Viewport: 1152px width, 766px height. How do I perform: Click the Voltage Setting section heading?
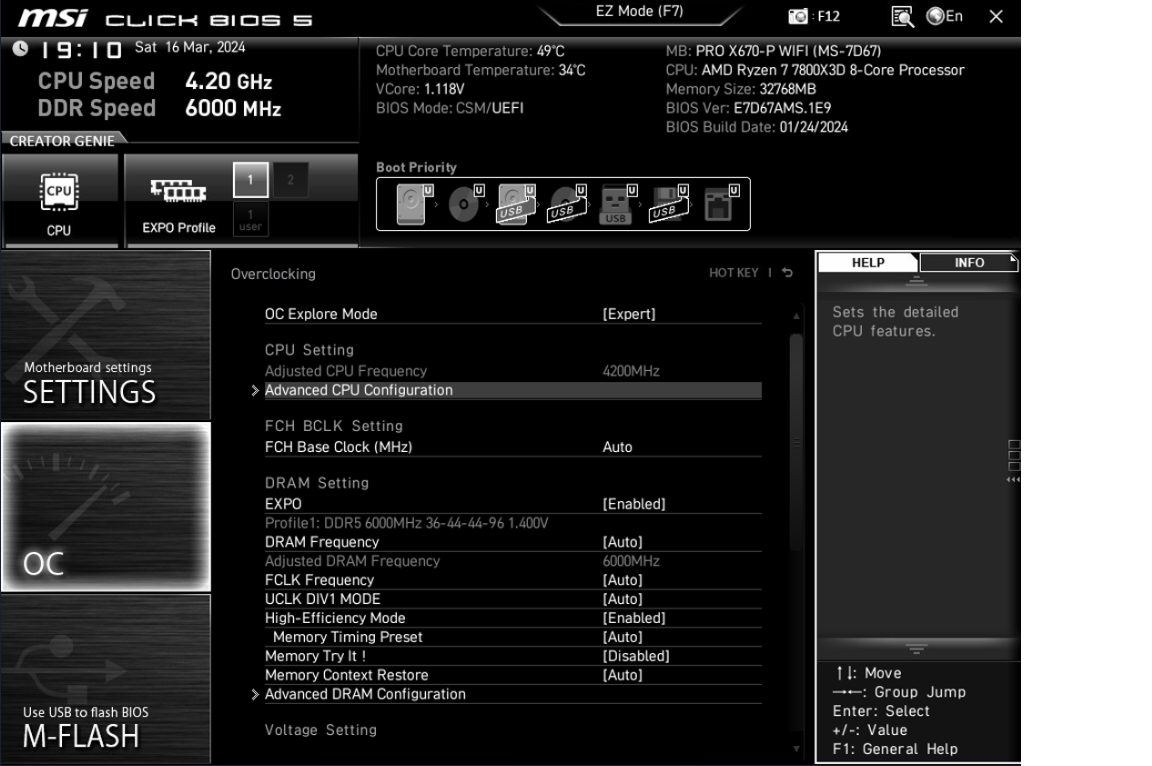point(320,730)
